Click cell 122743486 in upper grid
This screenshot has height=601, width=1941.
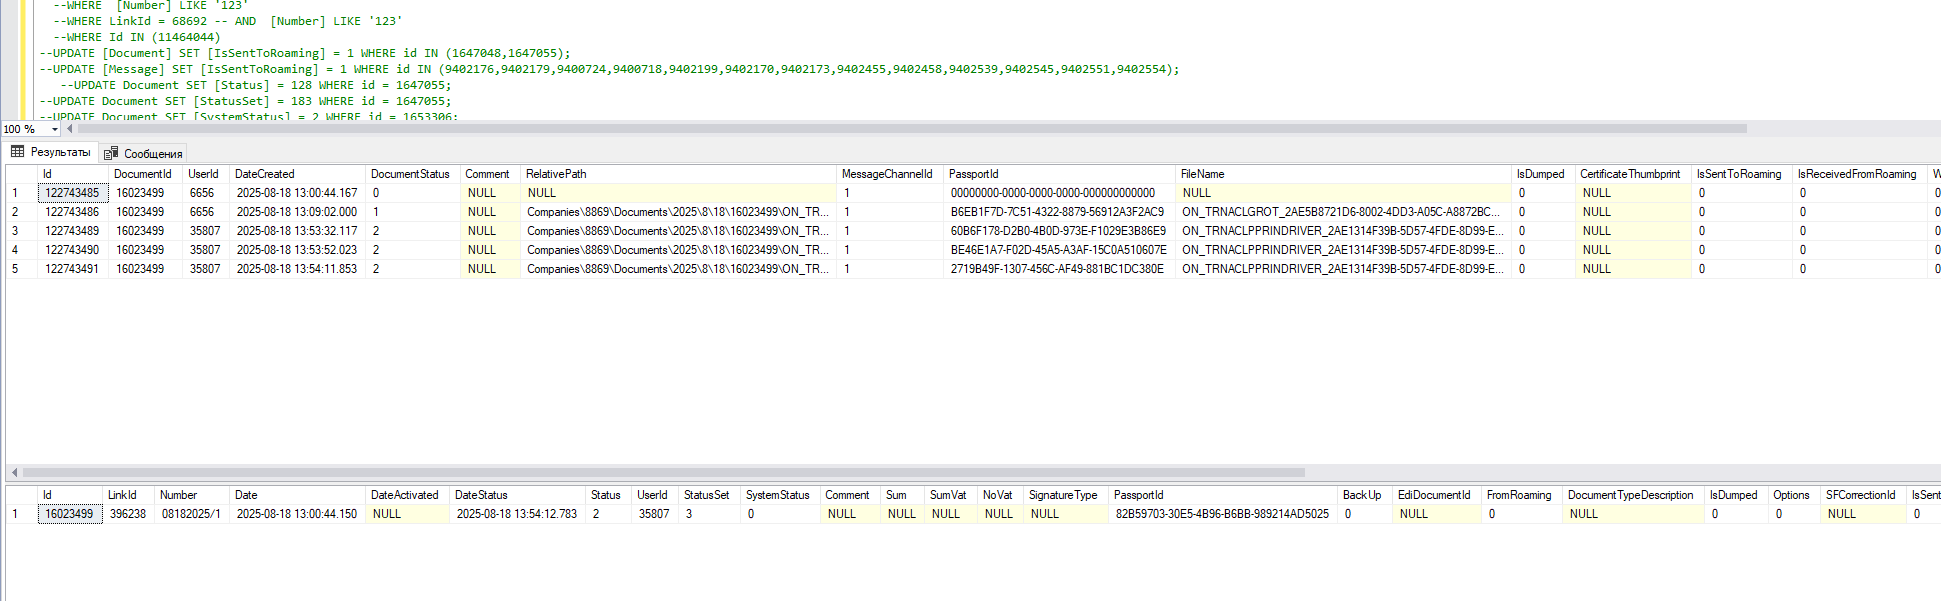point(73,212)
